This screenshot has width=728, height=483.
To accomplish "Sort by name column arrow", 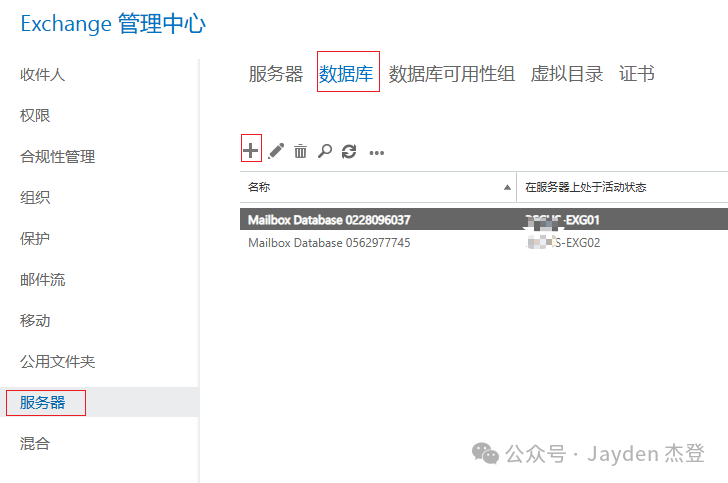I will click(509, 187).
